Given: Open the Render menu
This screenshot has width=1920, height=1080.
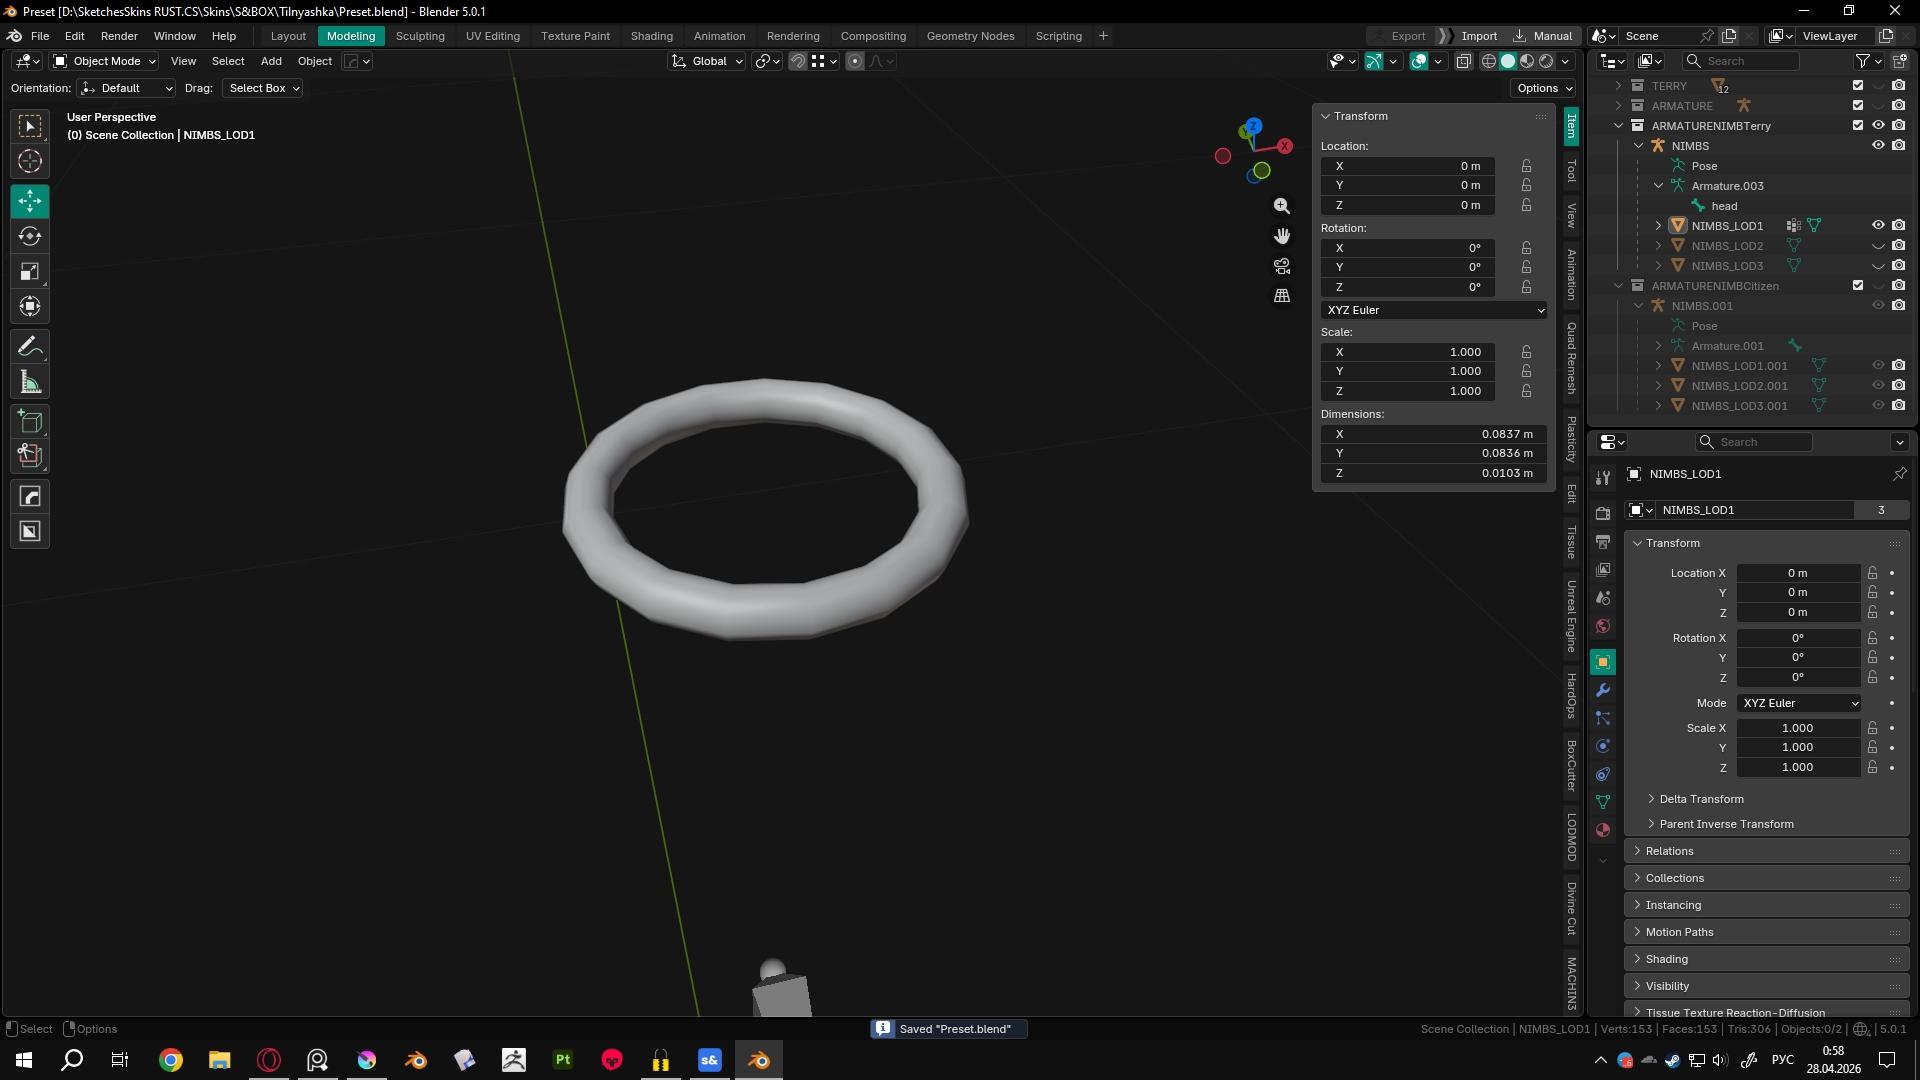Looking at the screenshot, I should pos(119,36).
